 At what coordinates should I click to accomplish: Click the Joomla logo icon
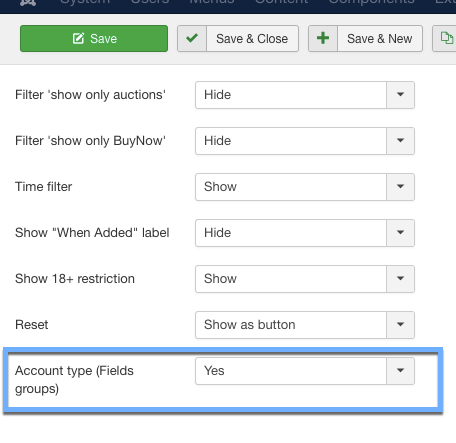(28, 3)
